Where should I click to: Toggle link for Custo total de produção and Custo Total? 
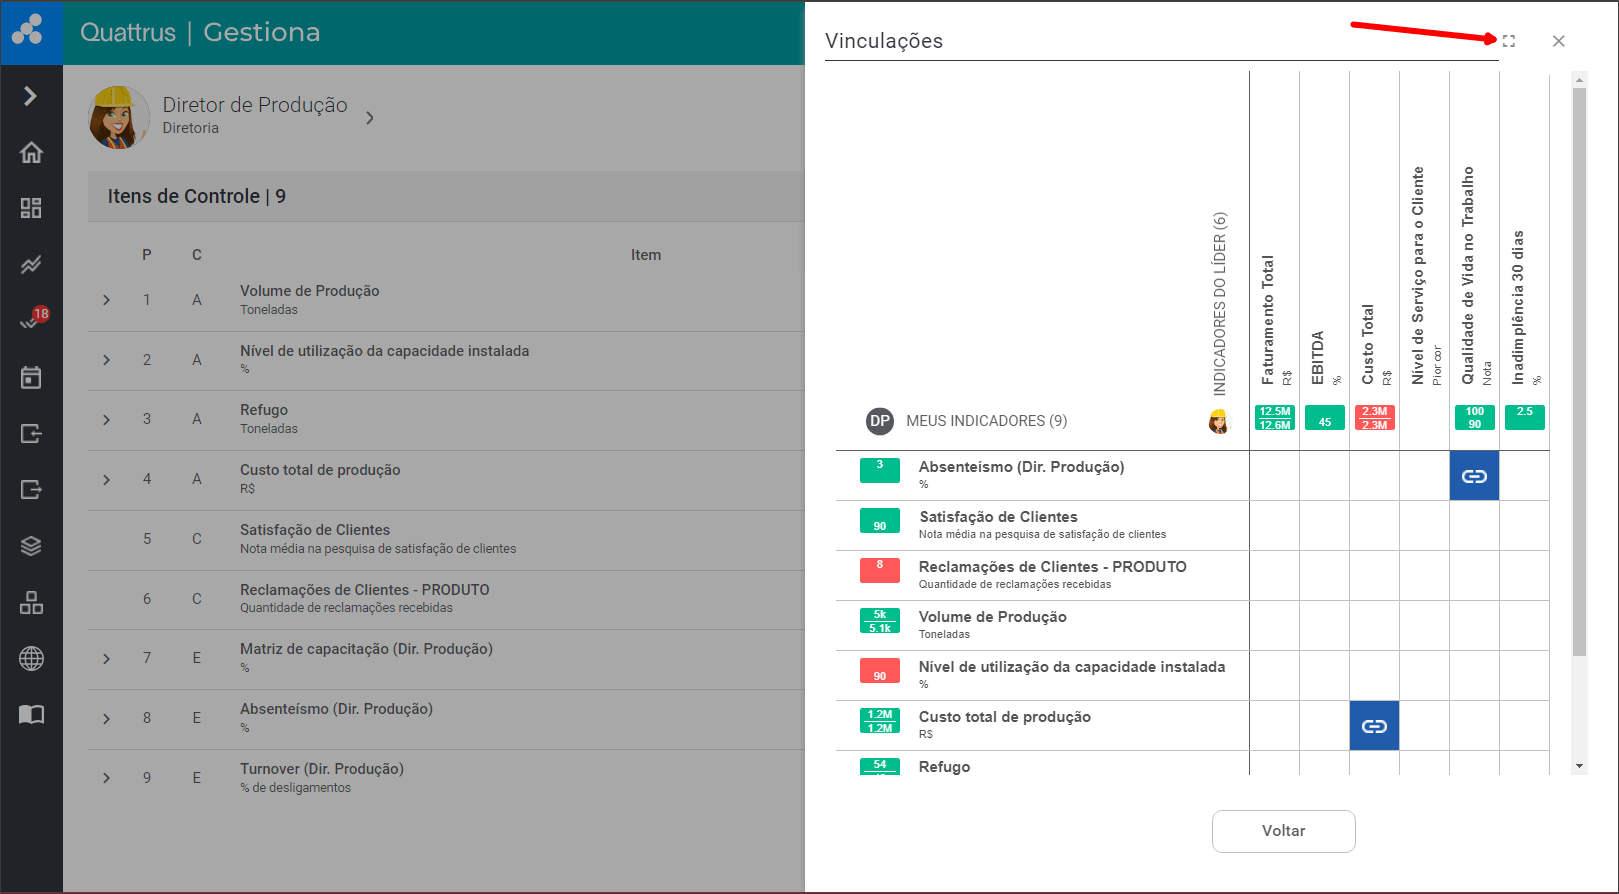pos(1374,726)
